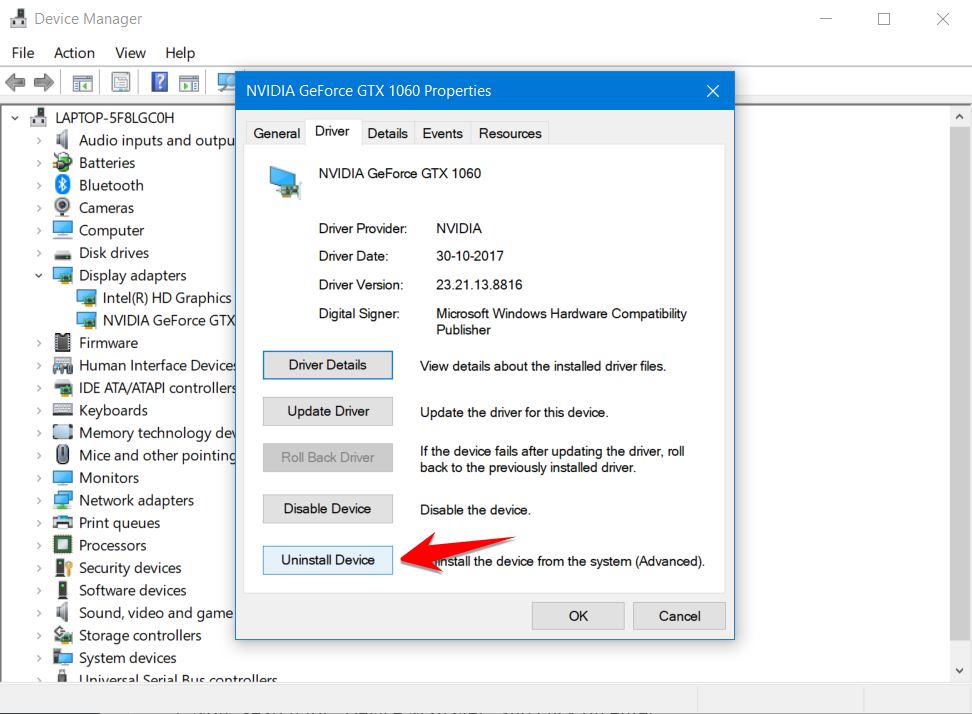This screenshot has width=972, height=714.
Task: Click the Update Driver button
Action: click(327, 412)
